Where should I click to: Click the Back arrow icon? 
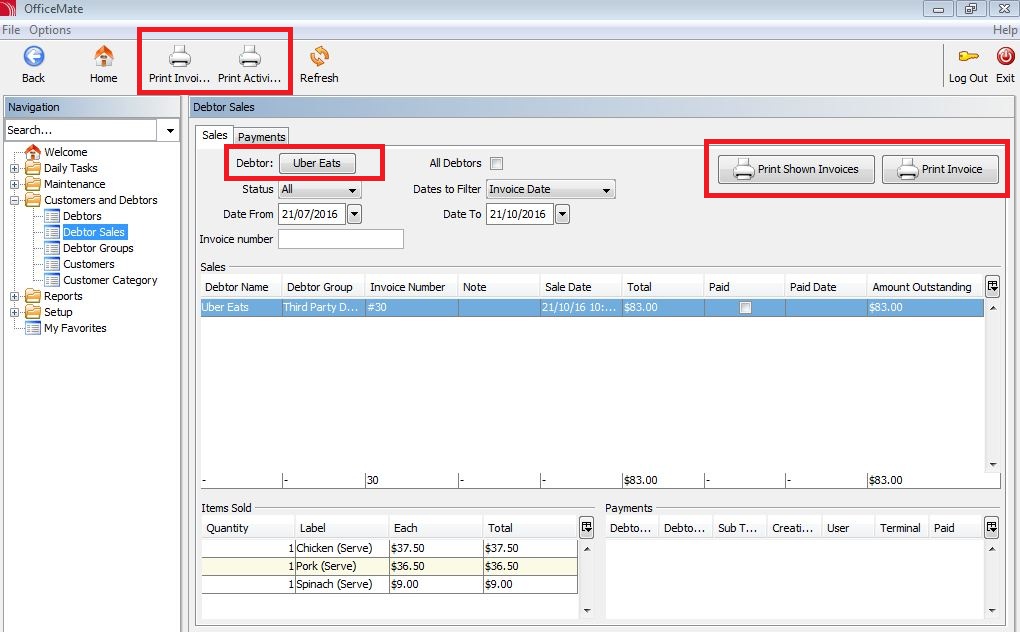click(x=34, y=57)
